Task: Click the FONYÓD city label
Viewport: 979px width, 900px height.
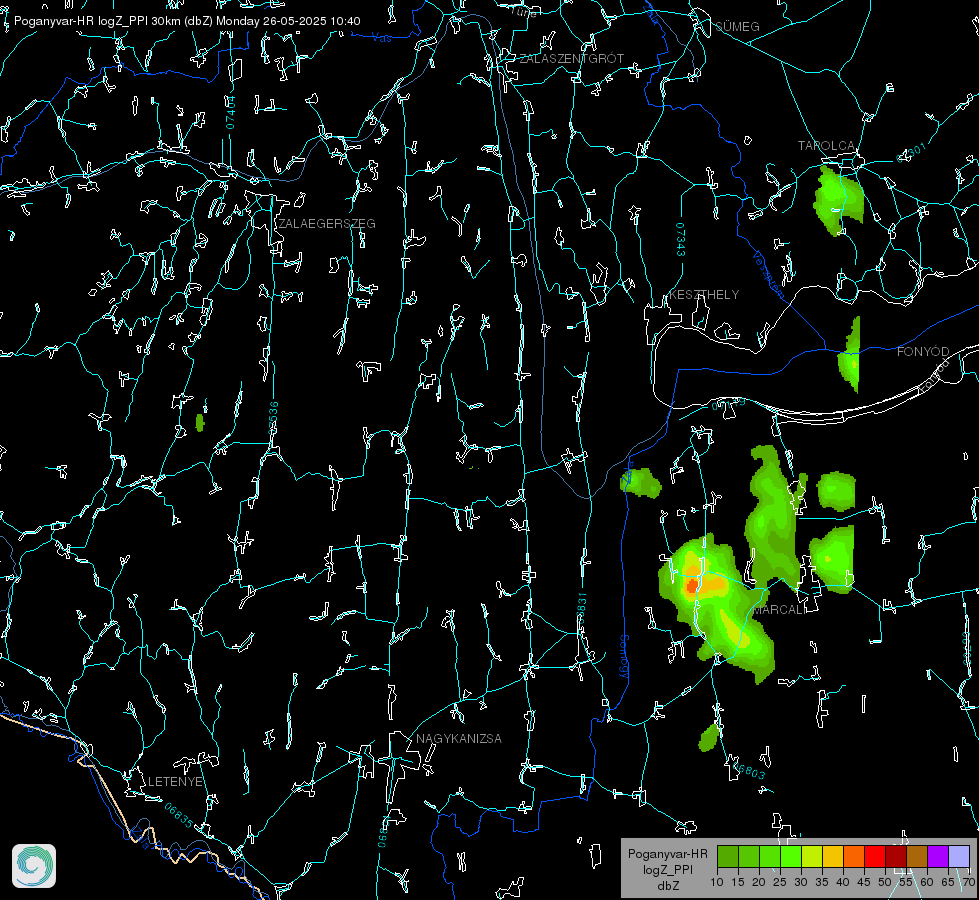Action: [923, 352]
